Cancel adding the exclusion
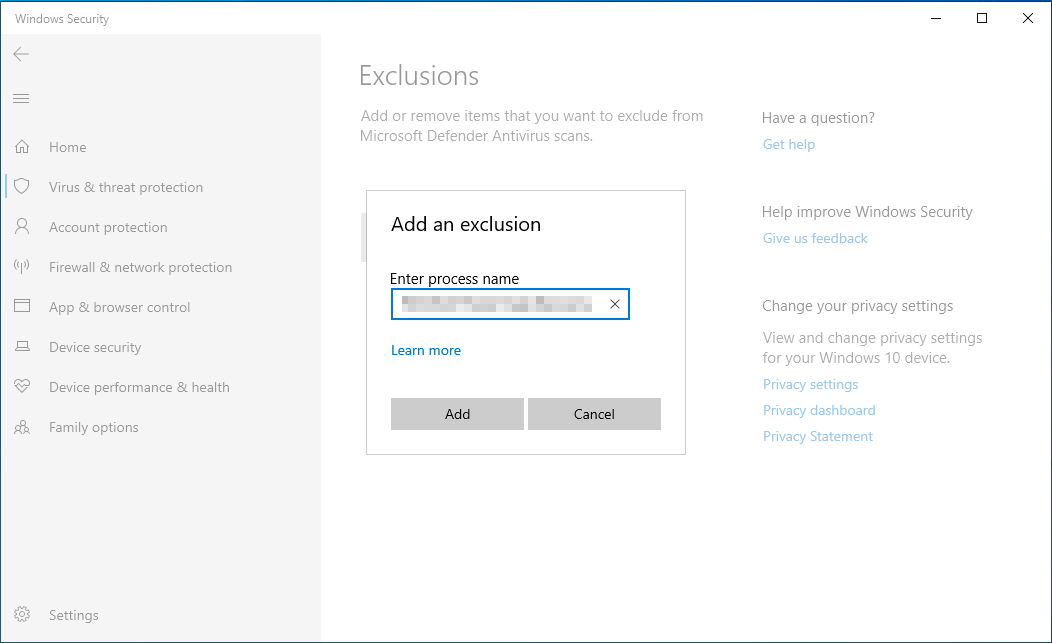The image size is (1052, 643). point(594,414)
